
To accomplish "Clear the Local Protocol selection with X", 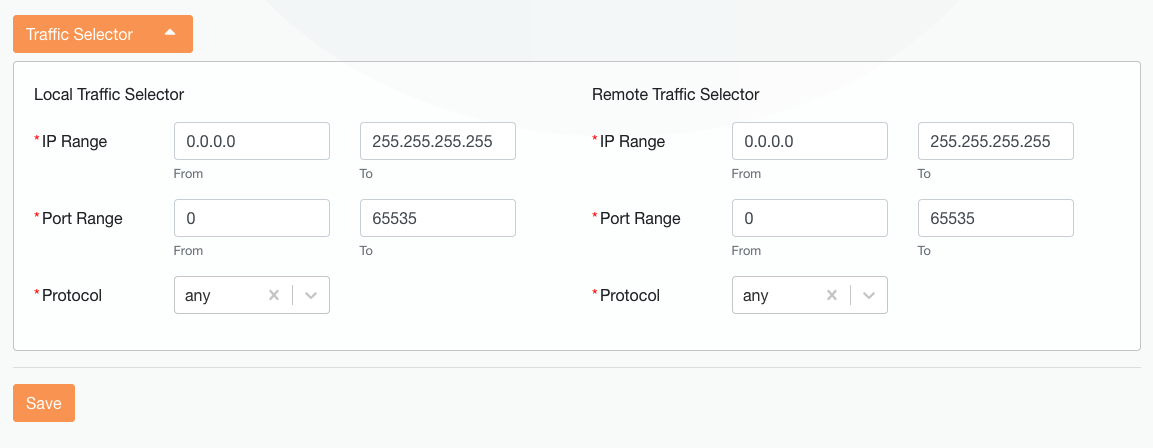I will pos(274,295).
